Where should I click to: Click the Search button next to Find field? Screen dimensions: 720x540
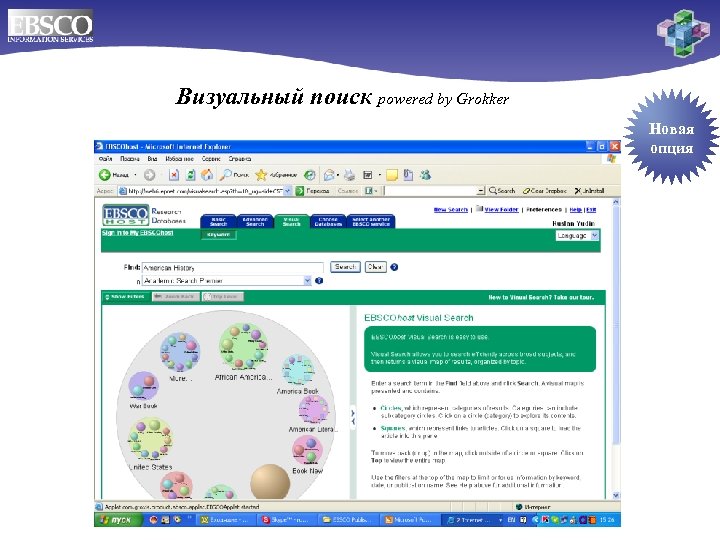[345, 267]
